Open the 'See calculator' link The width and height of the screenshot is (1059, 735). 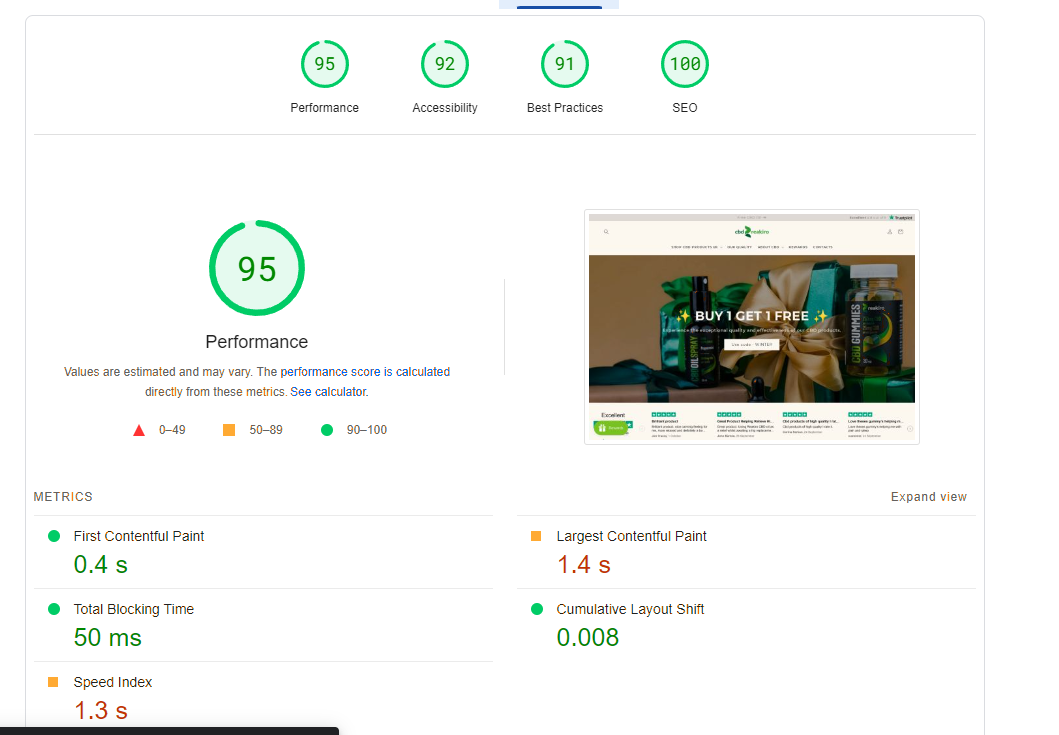(x=328, y=392)
